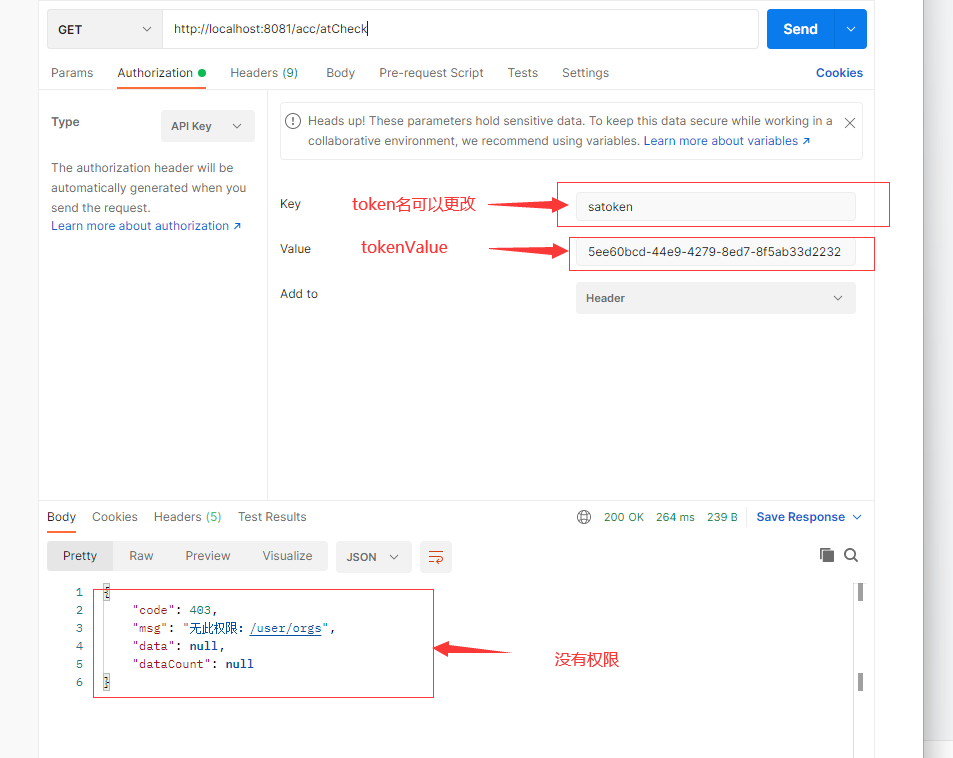Open the JSON format dropdown

coord(373,555)
